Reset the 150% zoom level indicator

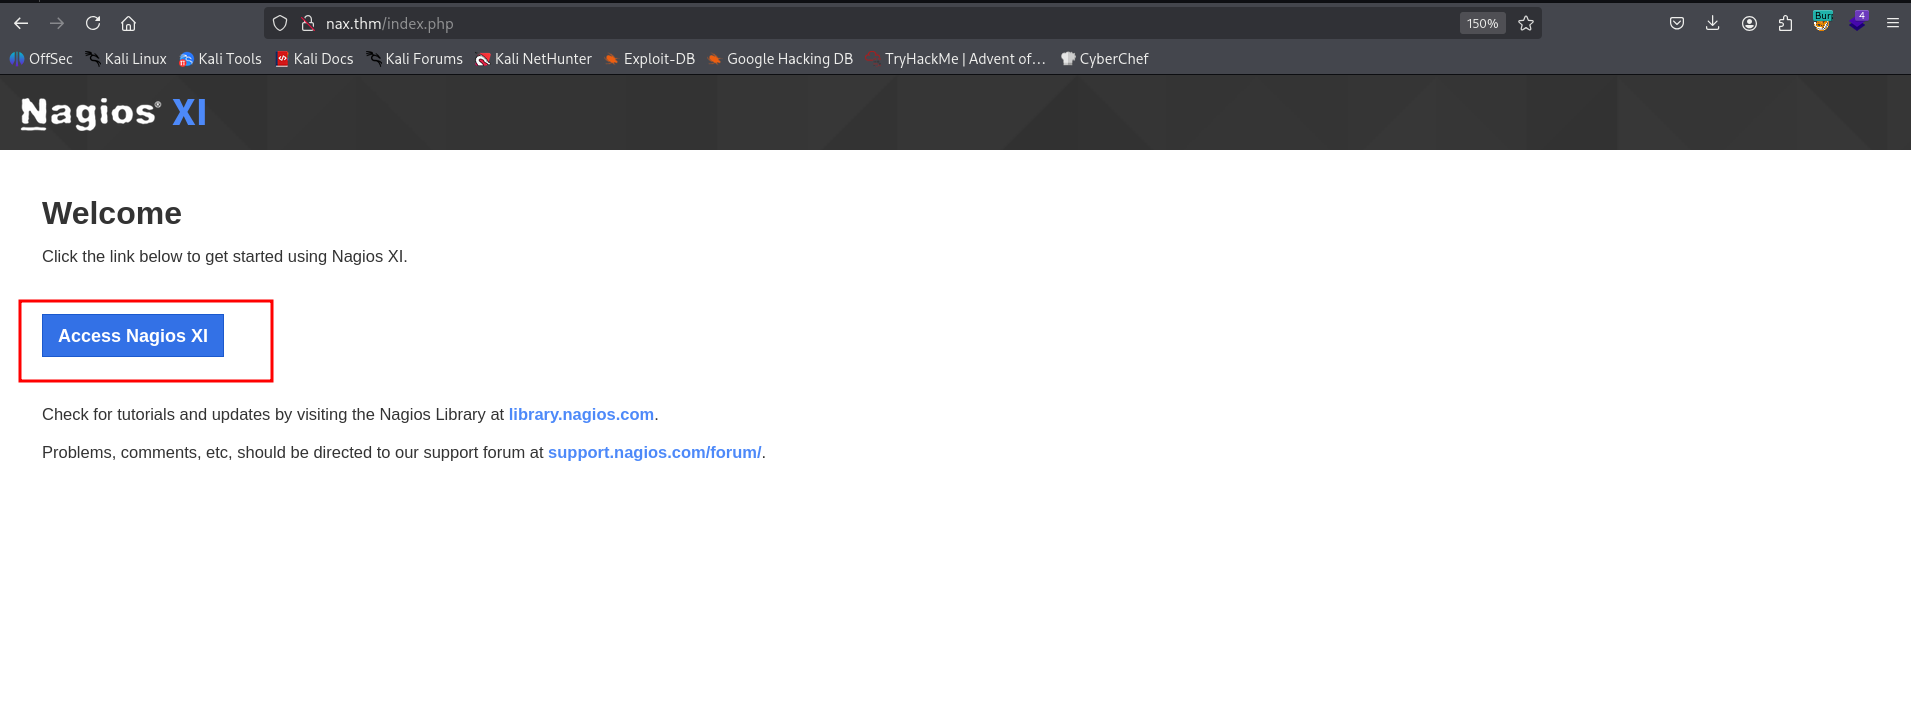tap(1482, 23)
